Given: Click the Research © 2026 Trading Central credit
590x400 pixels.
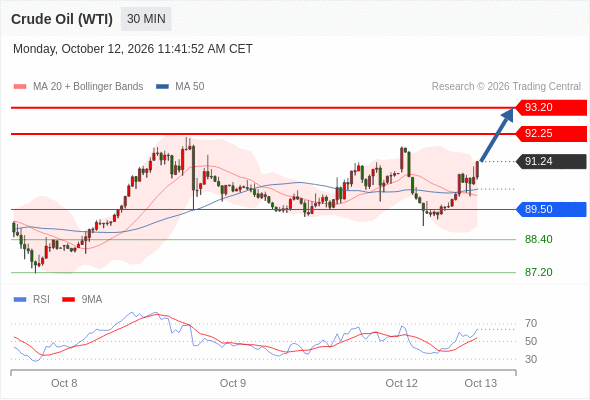Looking at the screenshot, I should (506, 87).
